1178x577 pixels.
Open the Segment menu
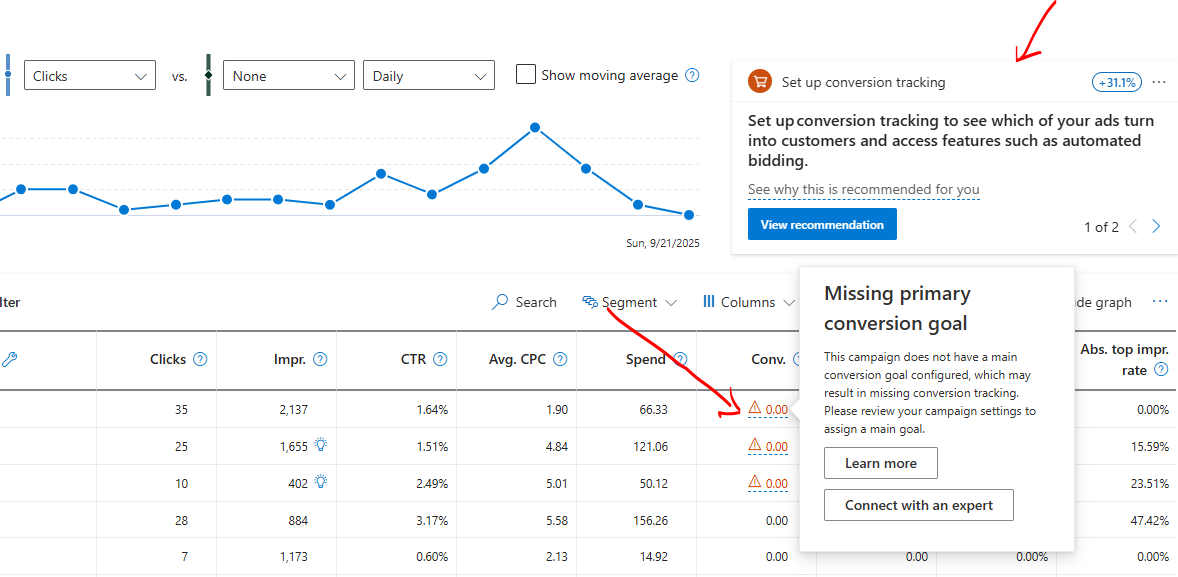(630, 301)
